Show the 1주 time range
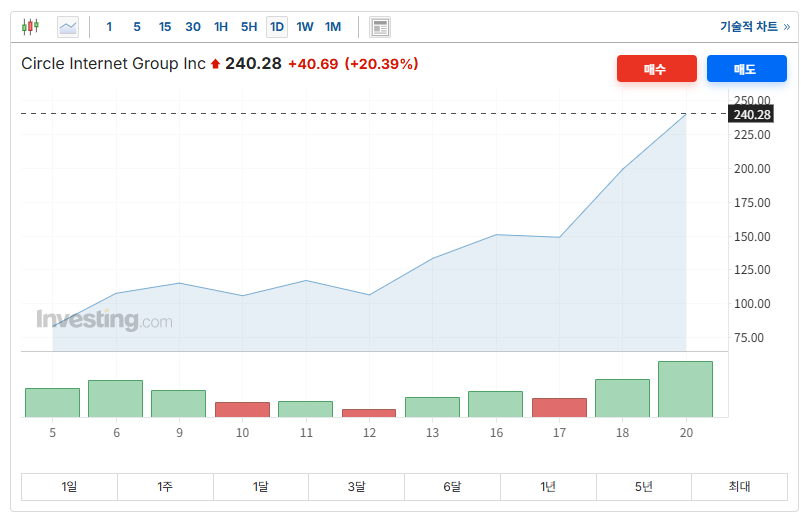The width and height of the screenshot is (801, 517). 165,486
